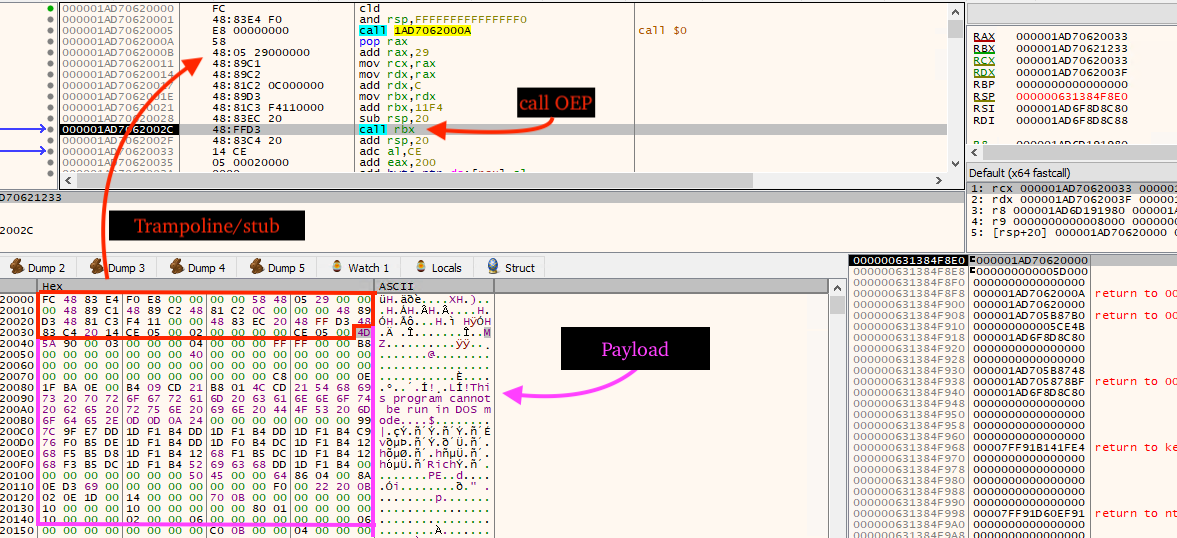Open the Default (x64 fastcall) calling convention selector
The image size is (1177, 538).
coord(1072,173)
